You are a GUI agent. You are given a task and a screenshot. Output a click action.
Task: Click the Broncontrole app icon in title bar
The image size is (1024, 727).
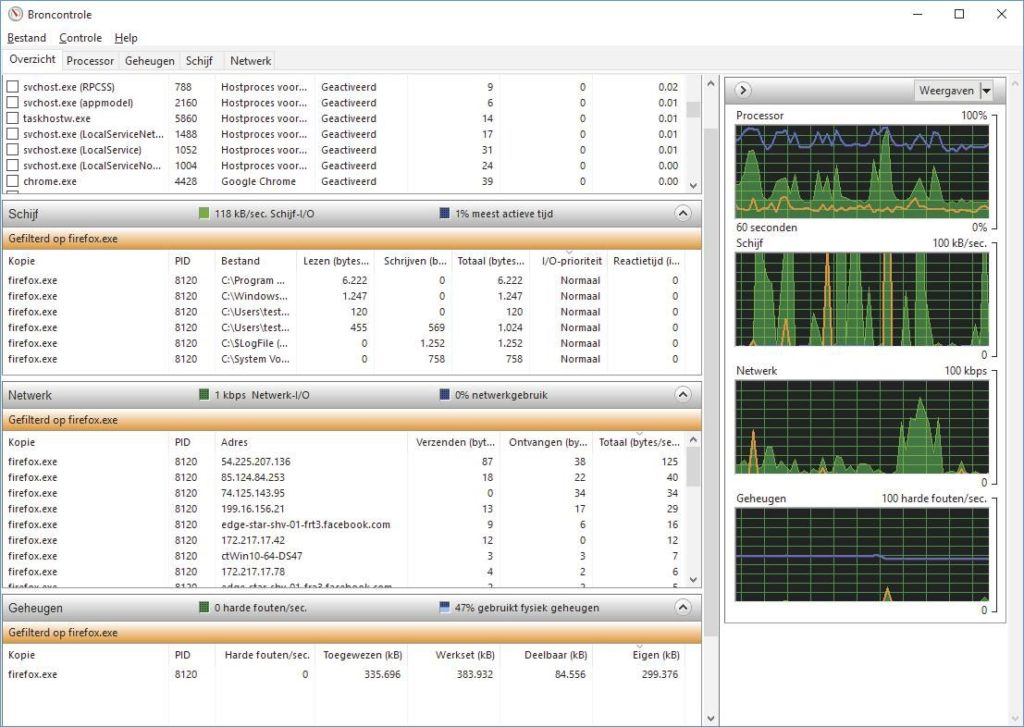[13, 14]
